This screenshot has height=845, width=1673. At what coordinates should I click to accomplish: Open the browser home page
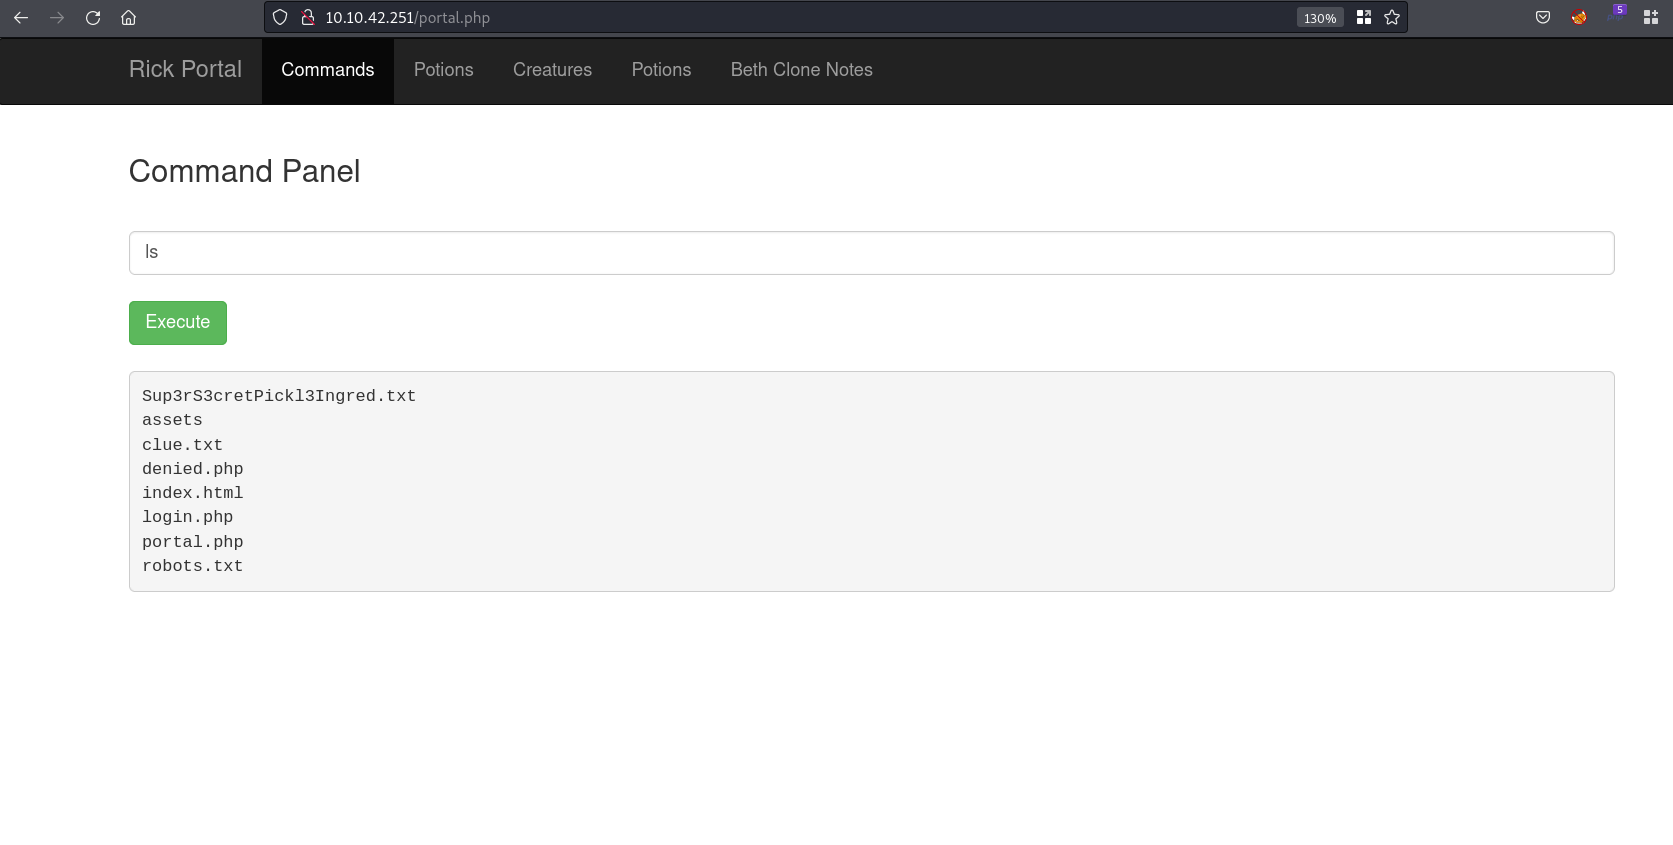coord(129,18)
